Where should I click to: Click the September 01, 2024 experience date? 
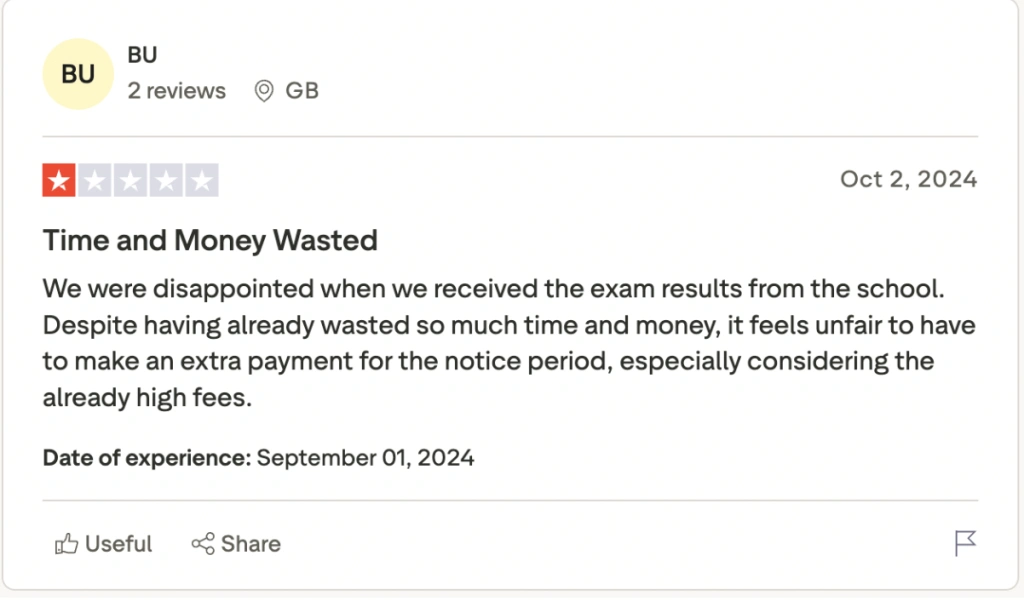pyautogui.click(x=365, y=459)
